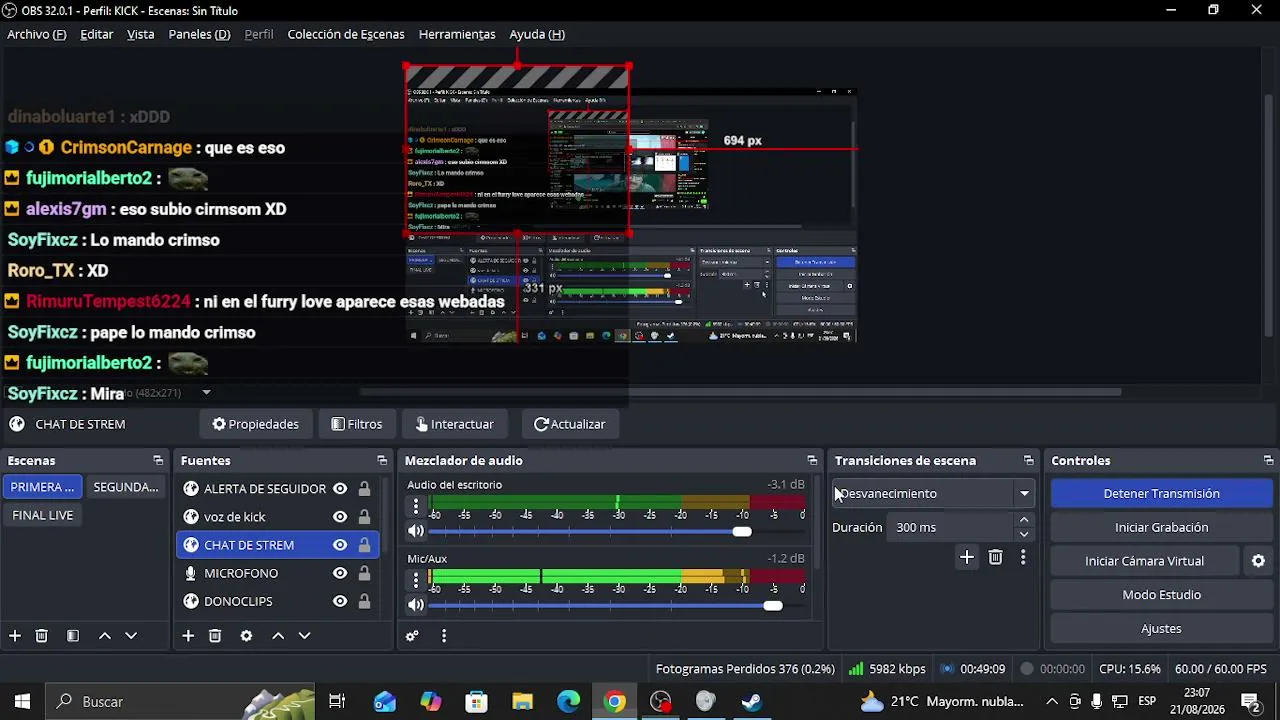Hide the DONOCLIPS source
1280x720 pixels.
(x=340, y=601)
